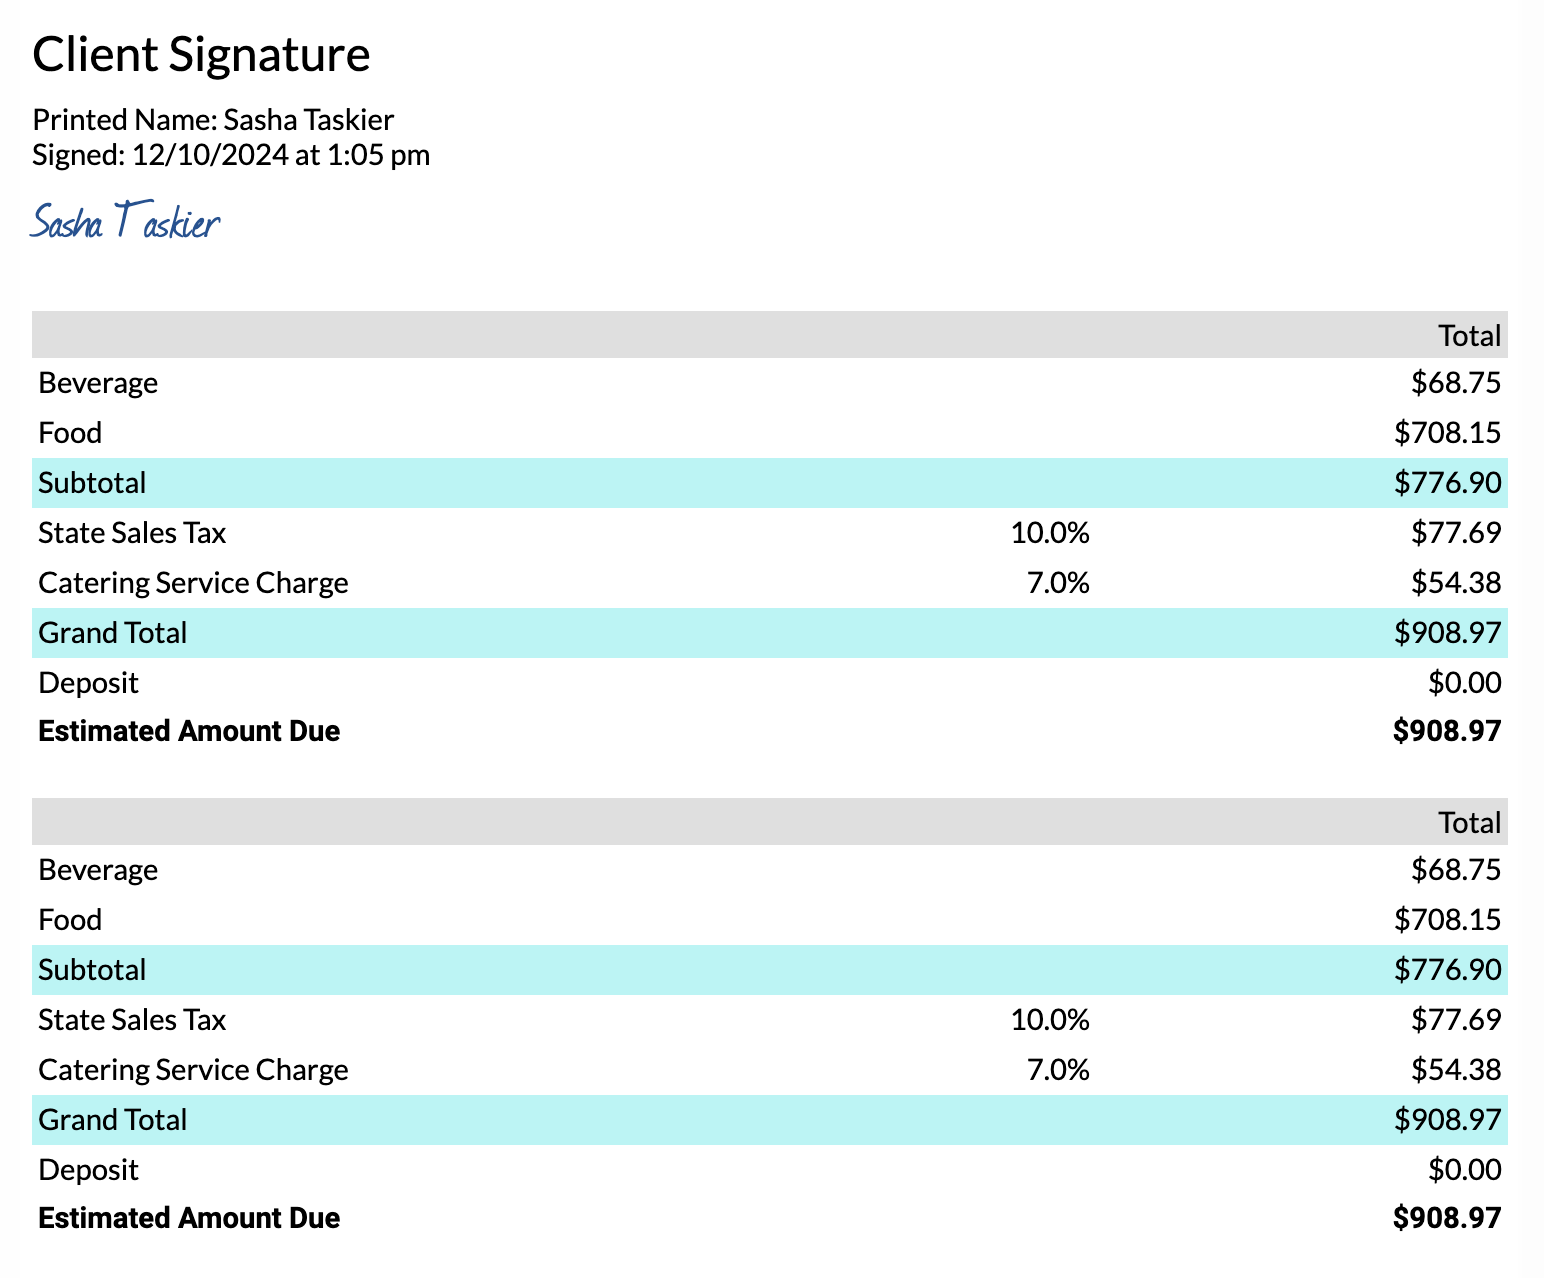
Task: Select Beverage label in the first table
Action: point(98,383)
